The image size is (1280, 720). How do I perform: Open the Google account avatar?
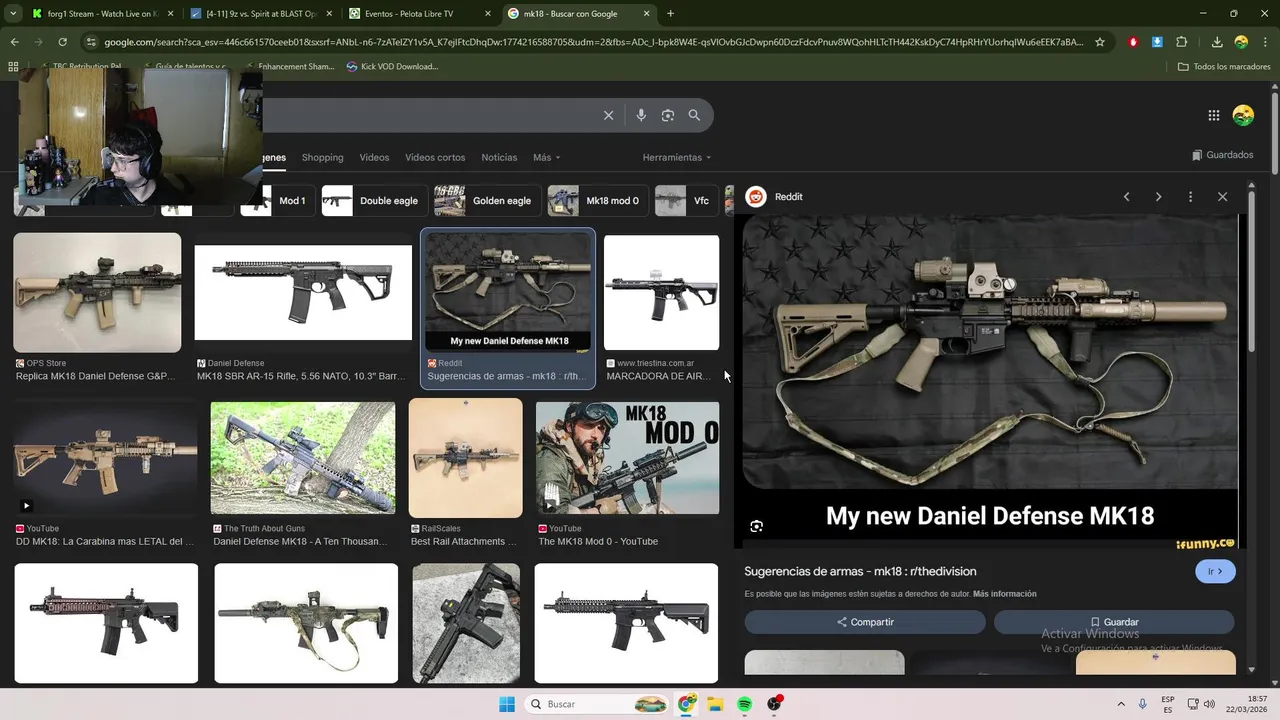(x=1243, y=115)
